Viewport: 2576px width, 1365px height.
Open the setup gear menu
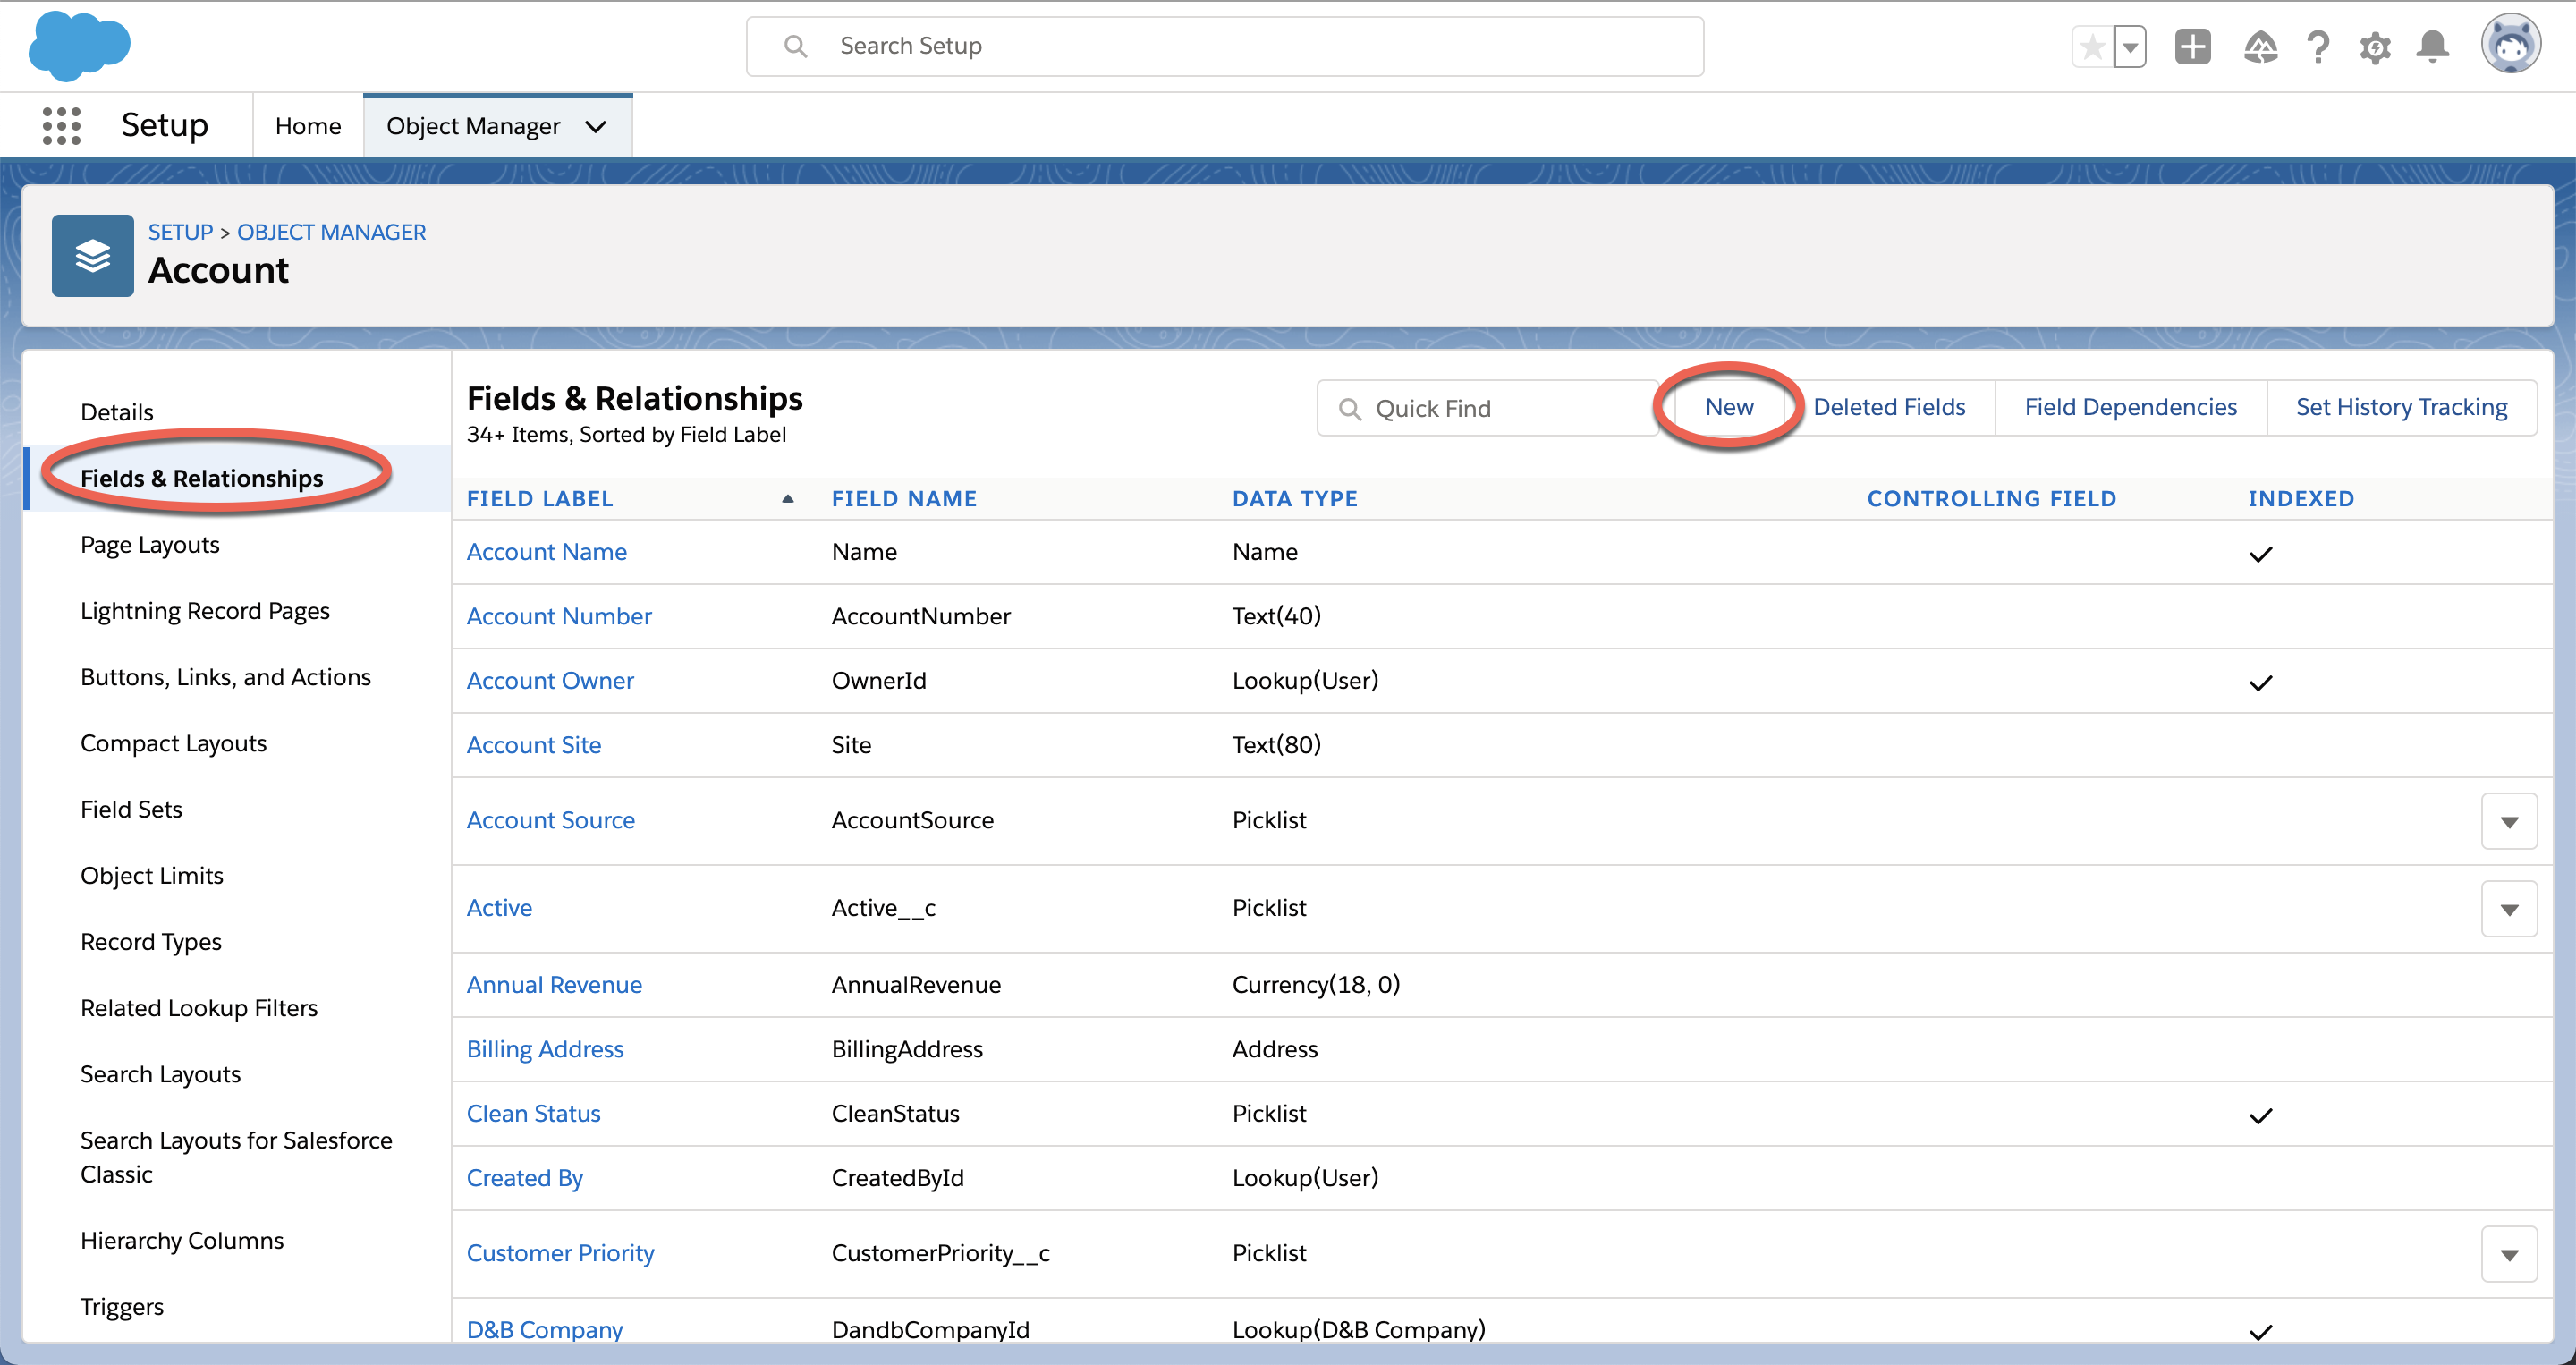2375,47
